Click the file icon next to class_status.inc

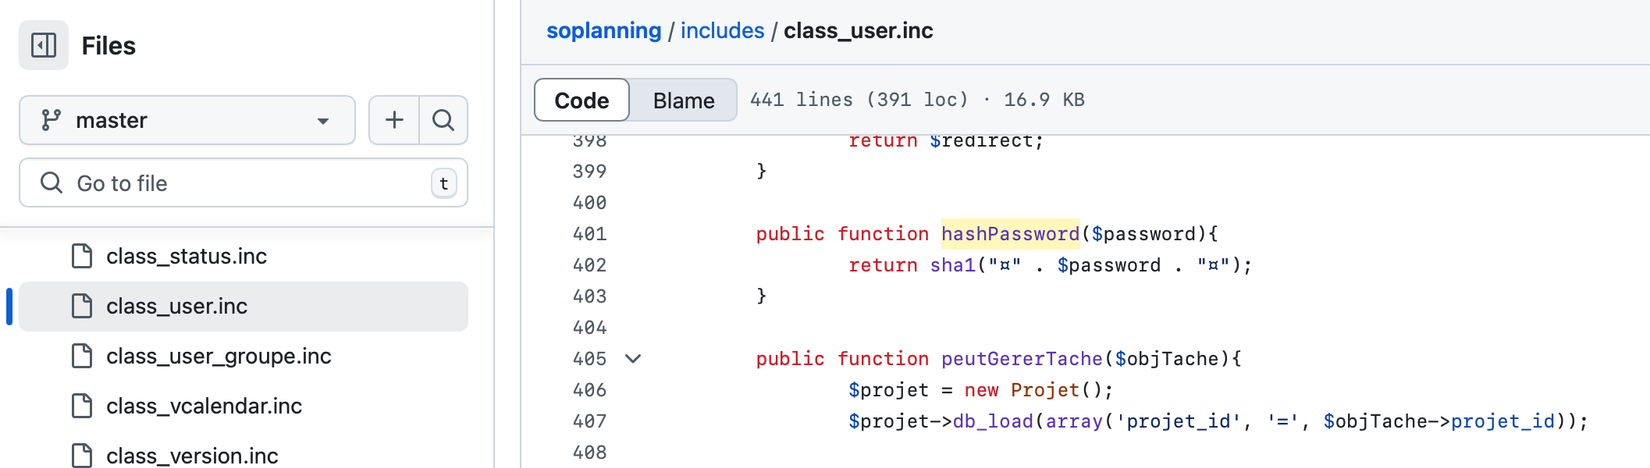(x=82, y=256)
